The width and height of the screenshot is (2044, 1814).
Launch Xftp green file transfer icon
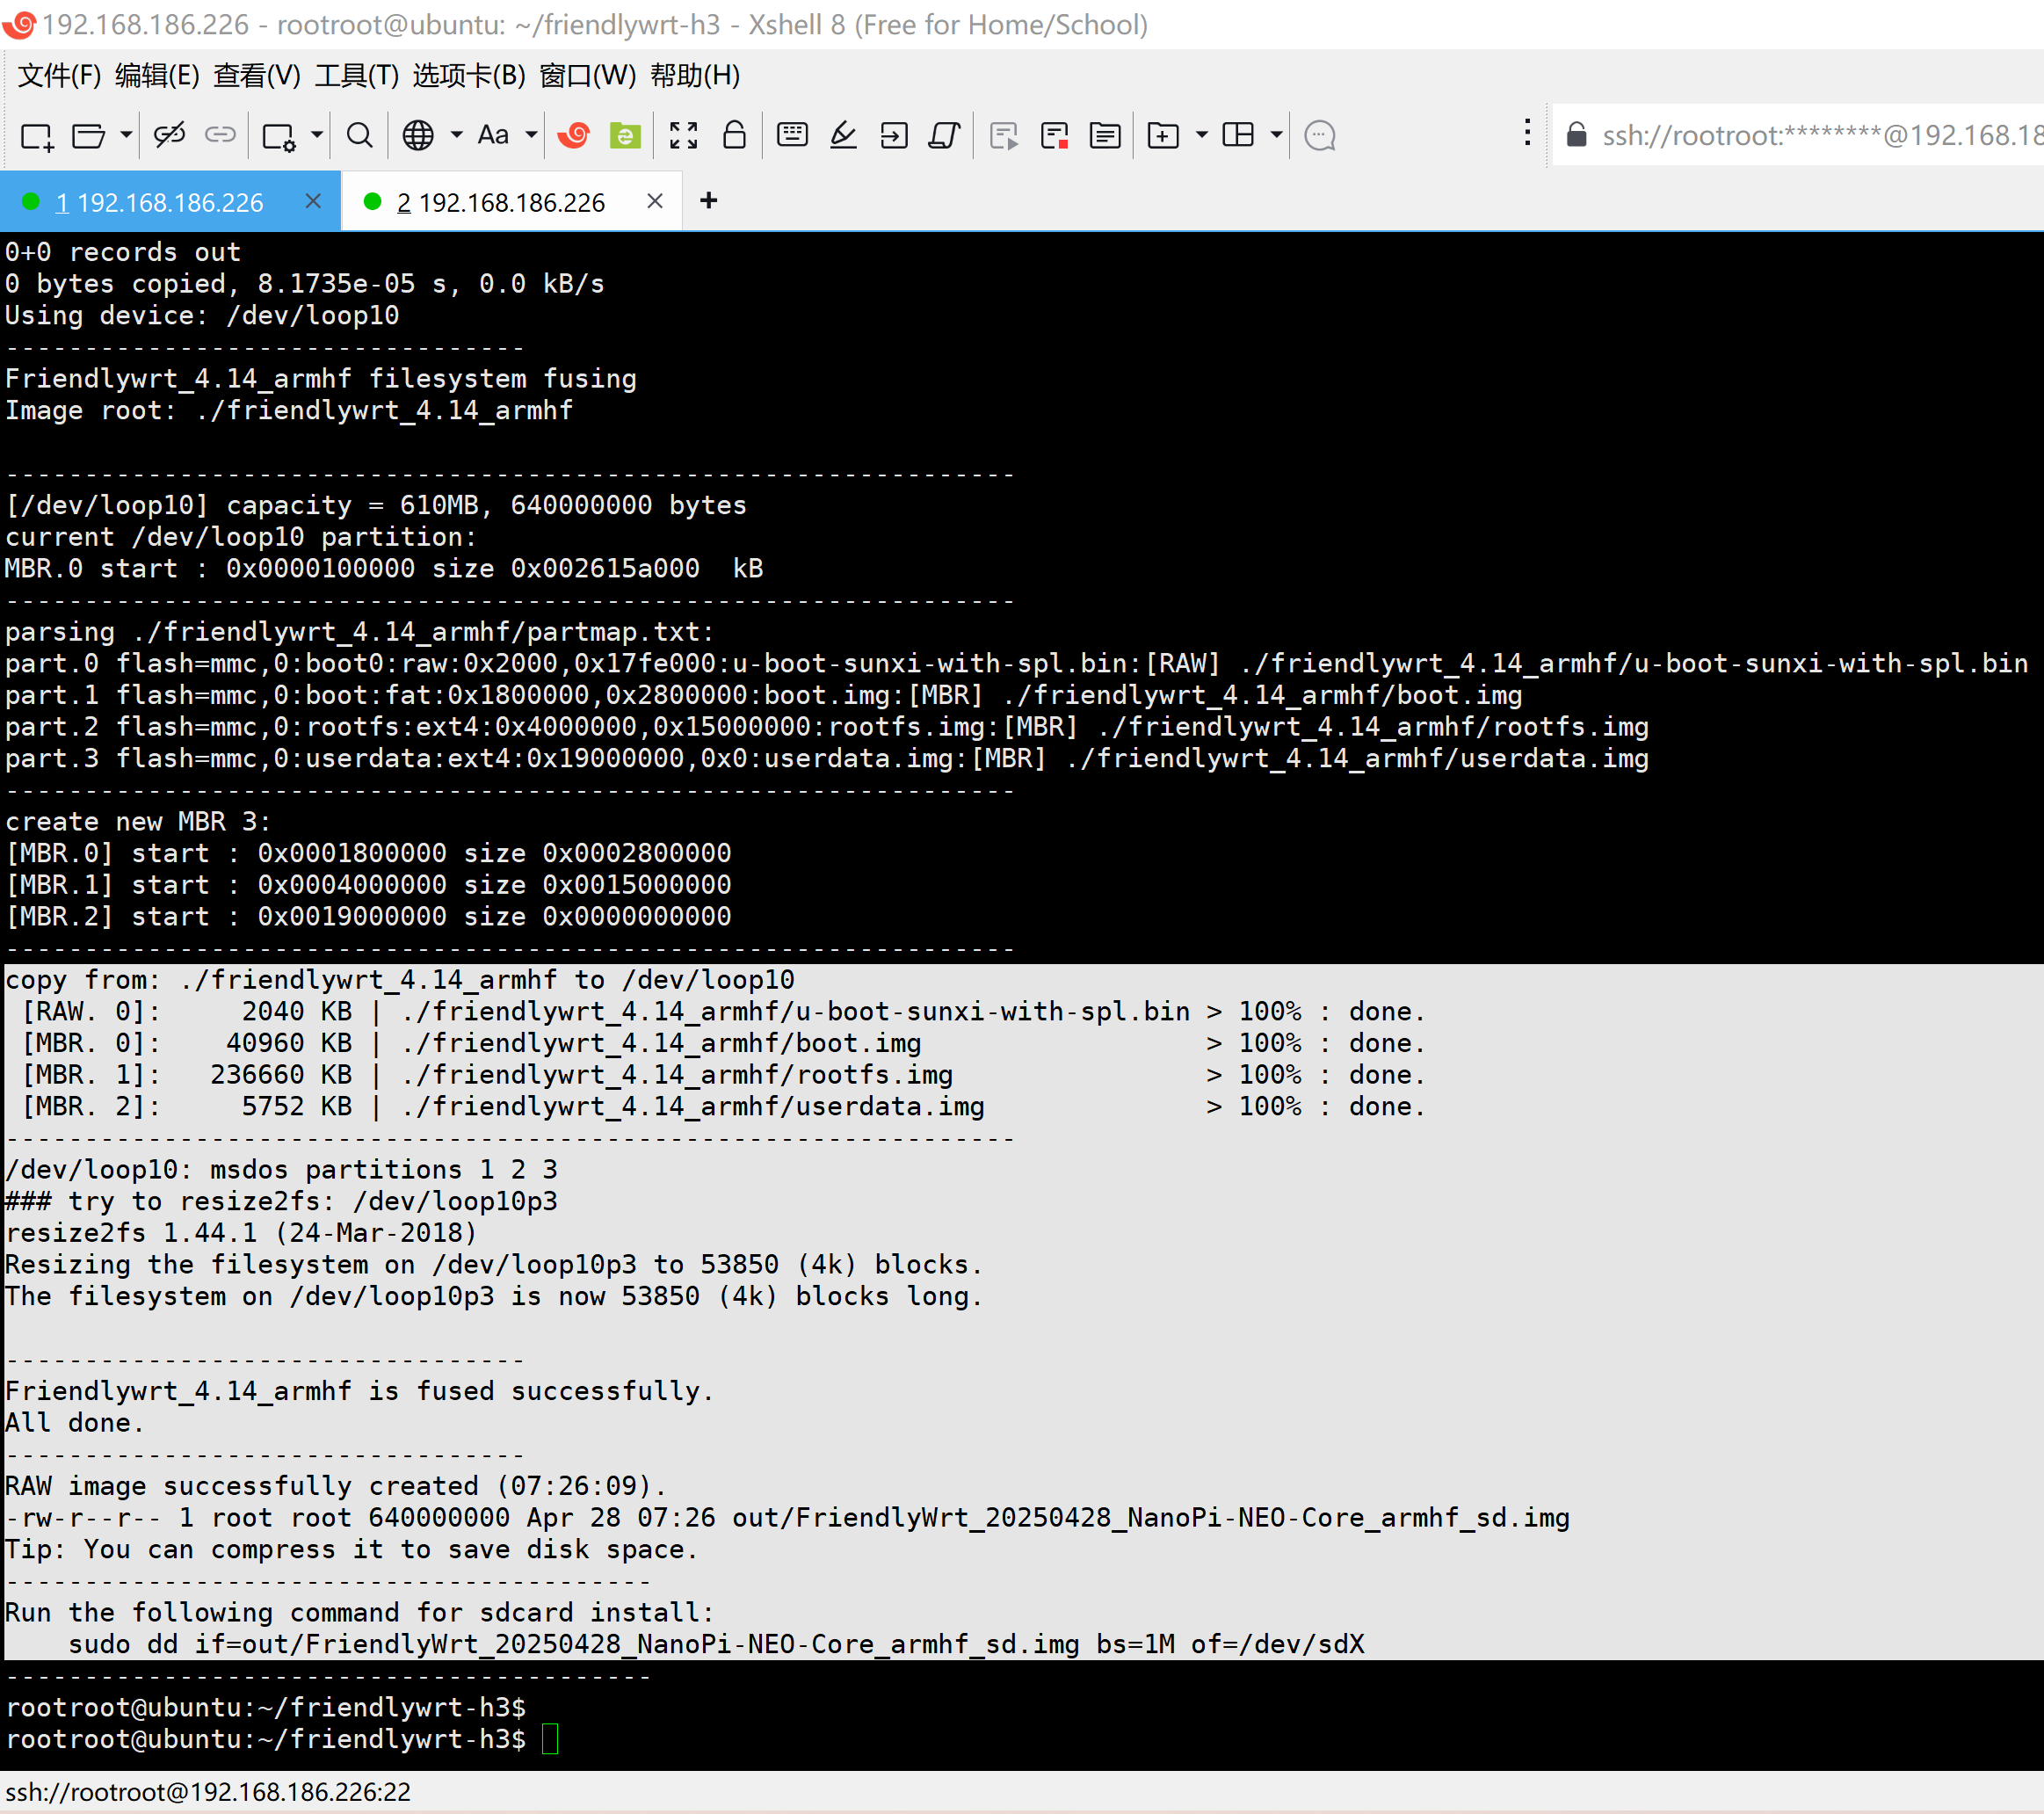click(625, 135)
